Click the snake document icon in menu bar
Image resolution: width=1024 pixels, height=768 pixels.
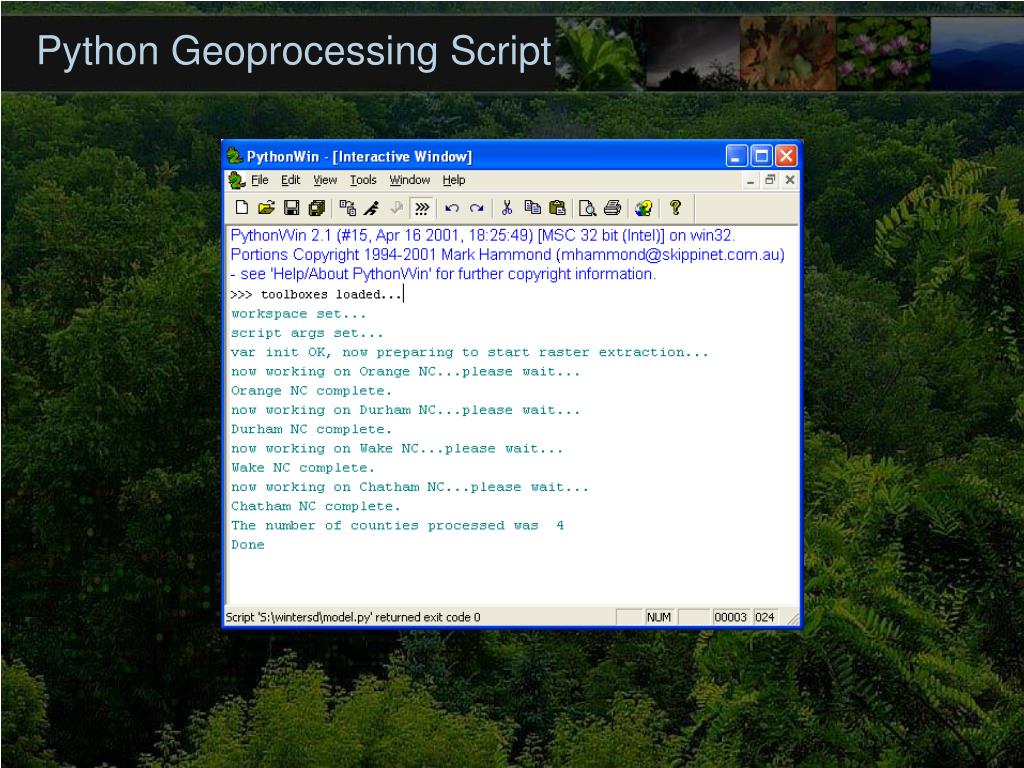pyautogui.click(x=236, y=180)
